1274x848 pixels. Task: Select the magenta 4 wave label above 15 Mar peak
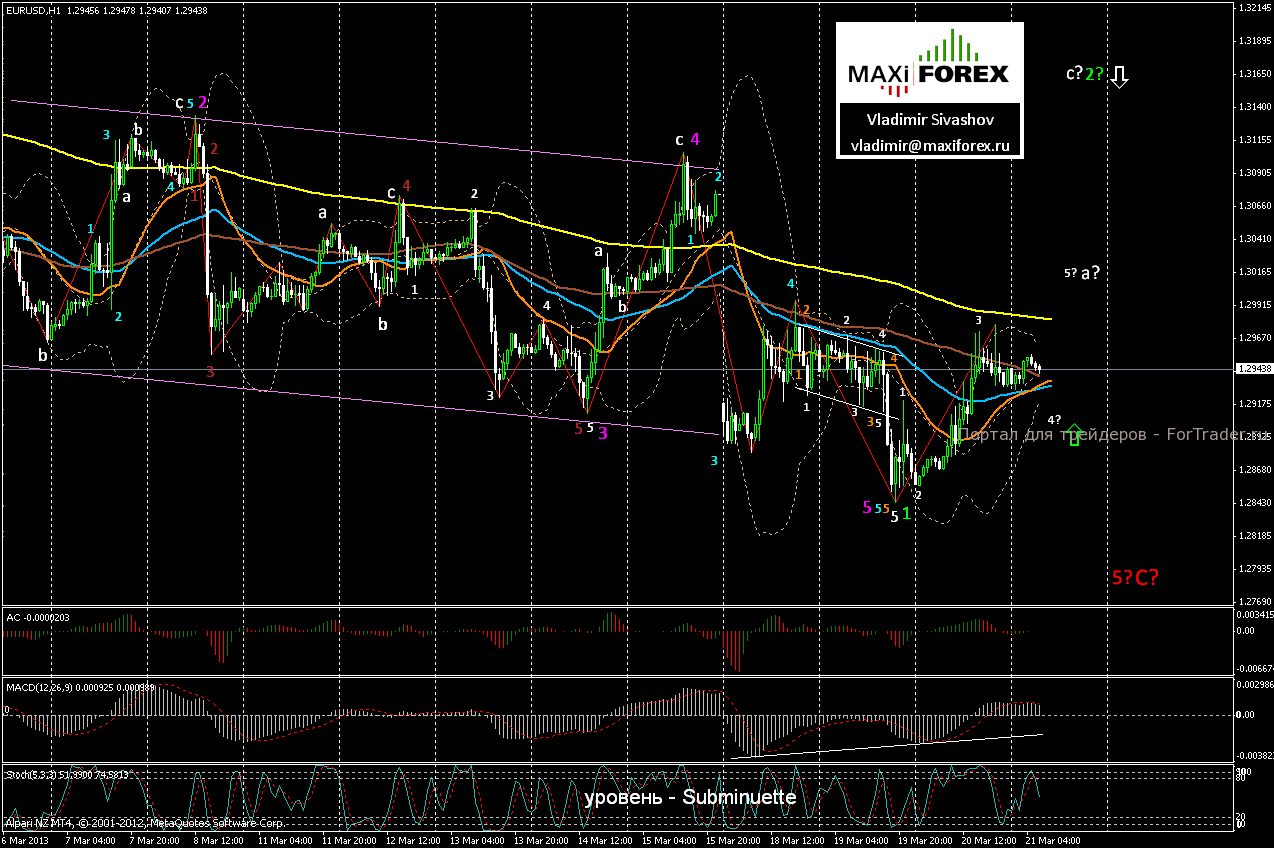point(694,139)
